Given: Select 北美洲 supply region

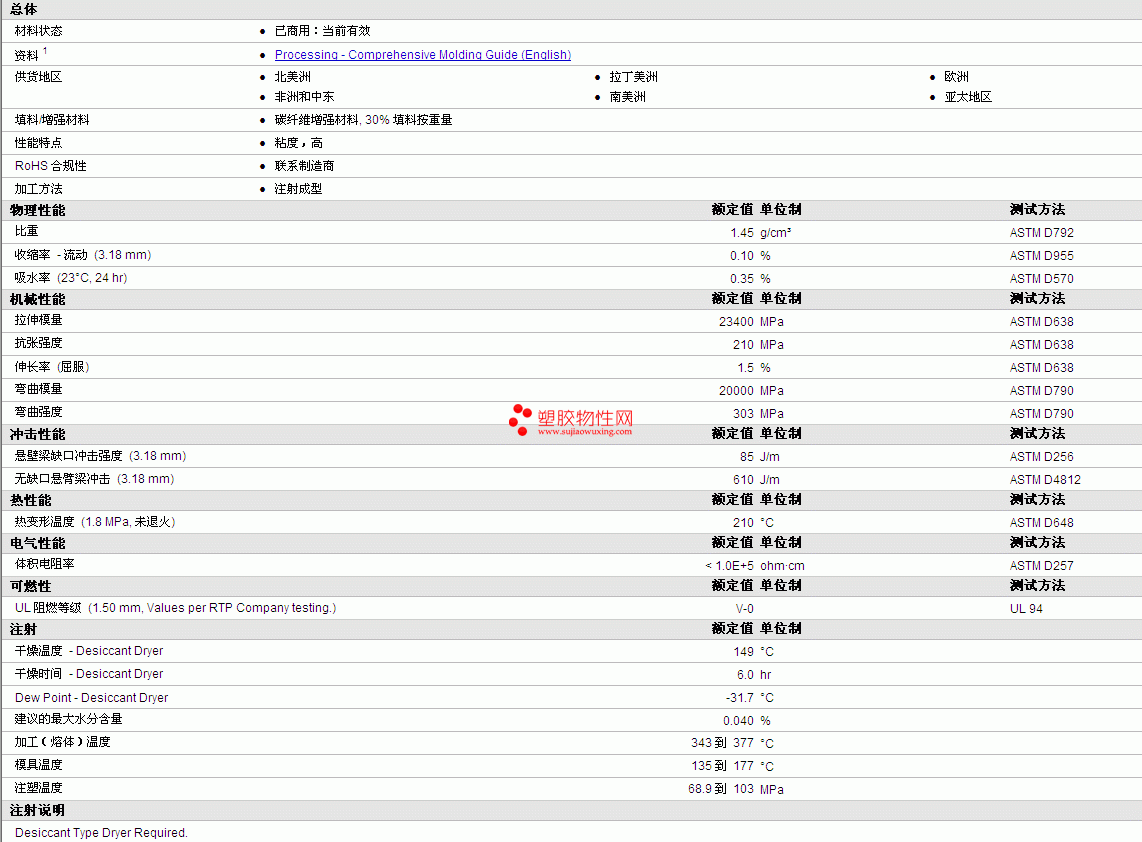Looking at the screenshot, I should click(293, 76).
